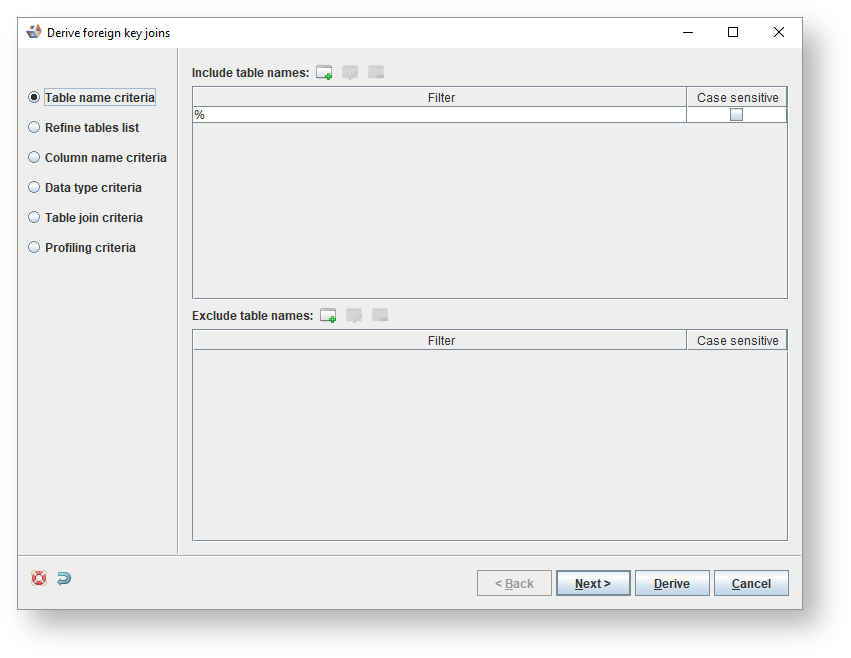Open help via the lifebuoy icon
This screenshot has height=658, width=851.
[39, 578]
